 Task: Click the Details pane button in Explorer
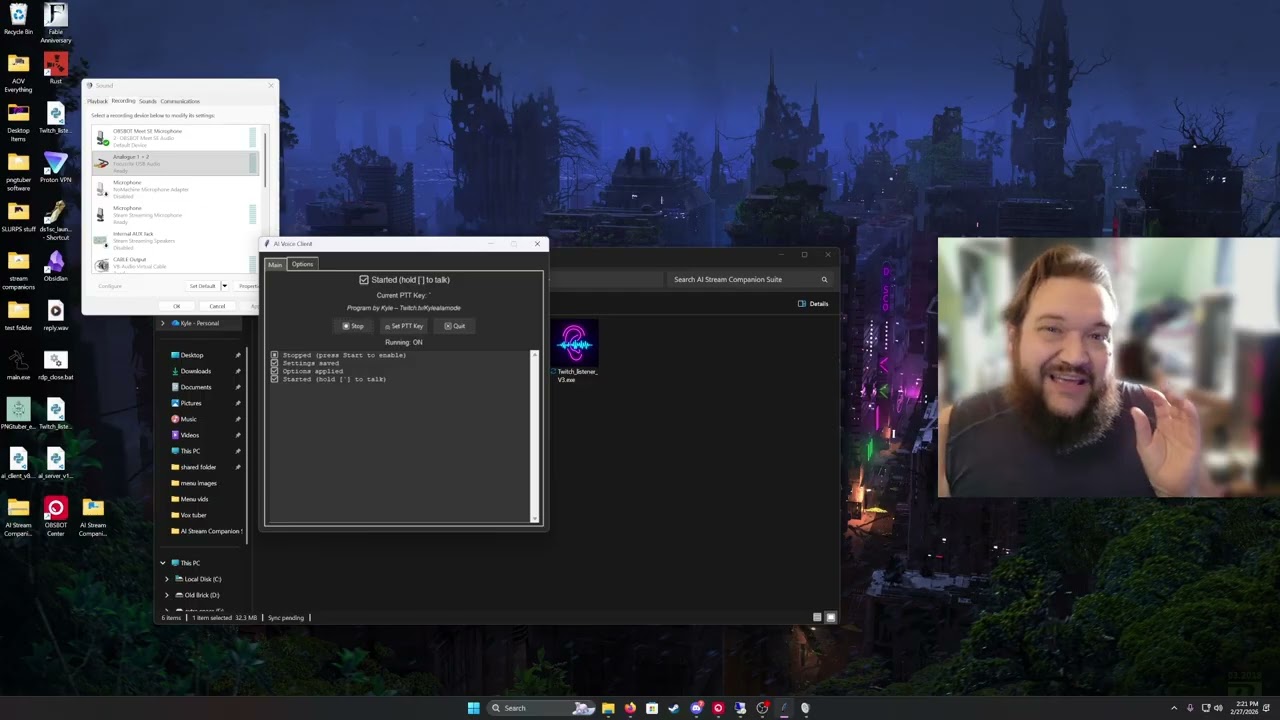click(813, 304)
